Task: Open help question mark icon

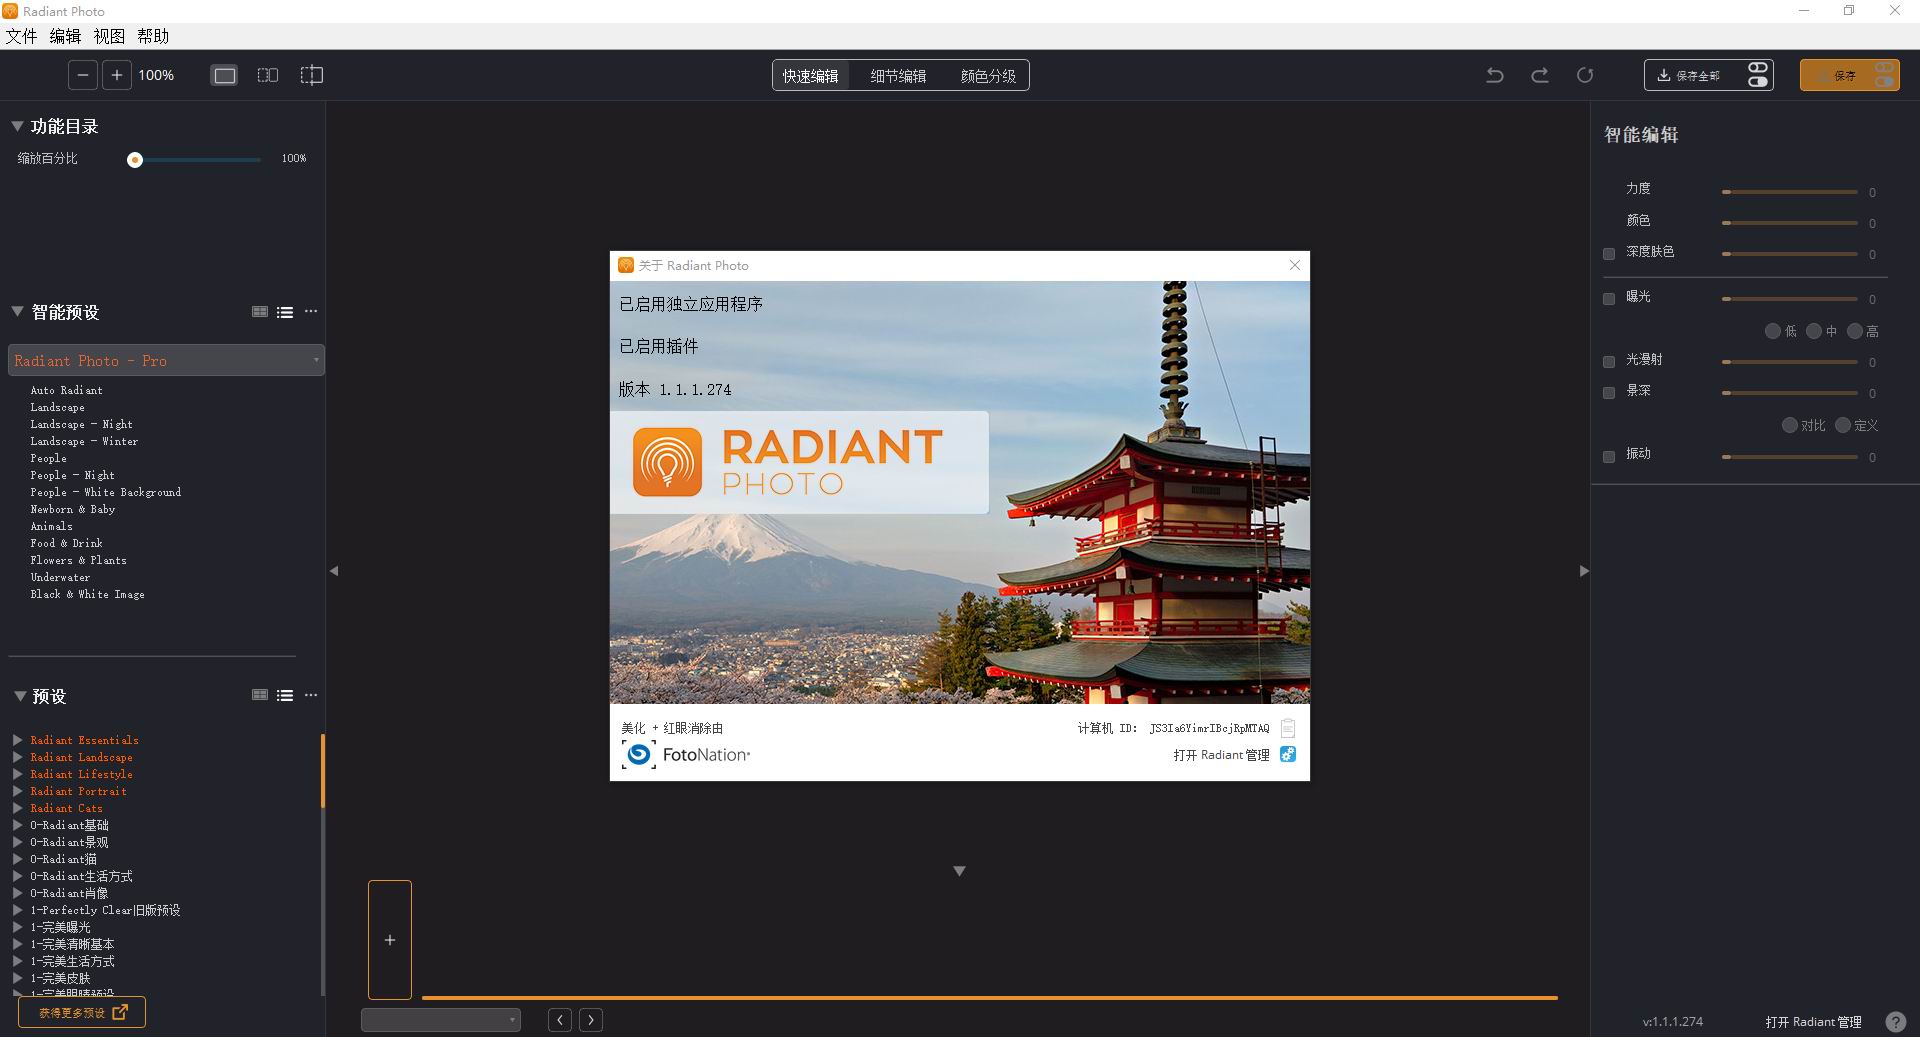Action: (x=1895, y=1022)
